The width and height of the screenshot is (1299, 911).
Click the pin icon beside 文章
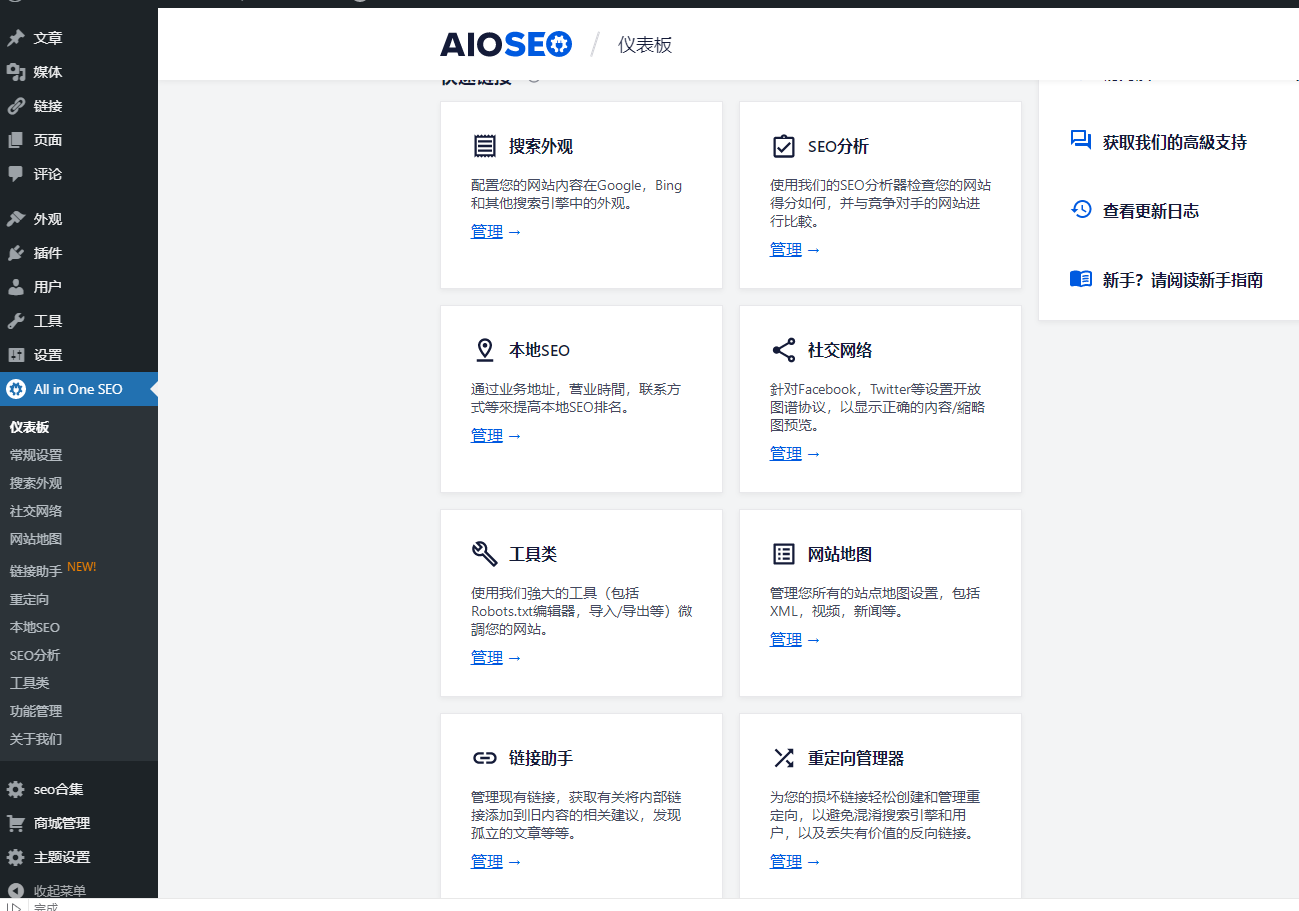(16, 38)
